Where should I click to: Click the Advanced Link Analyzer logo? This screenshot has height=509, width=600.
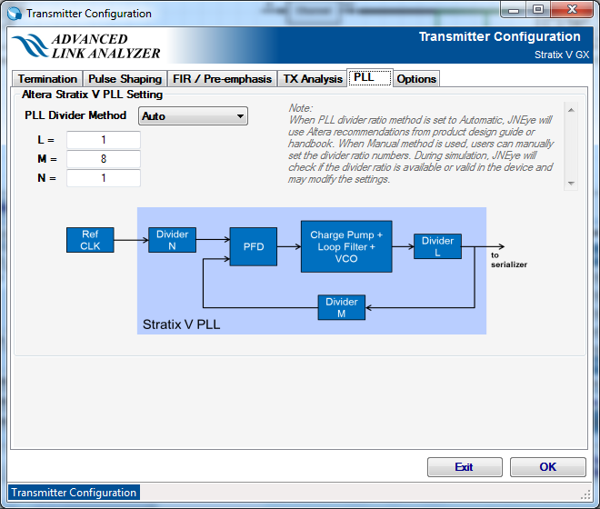click(86, 46)
